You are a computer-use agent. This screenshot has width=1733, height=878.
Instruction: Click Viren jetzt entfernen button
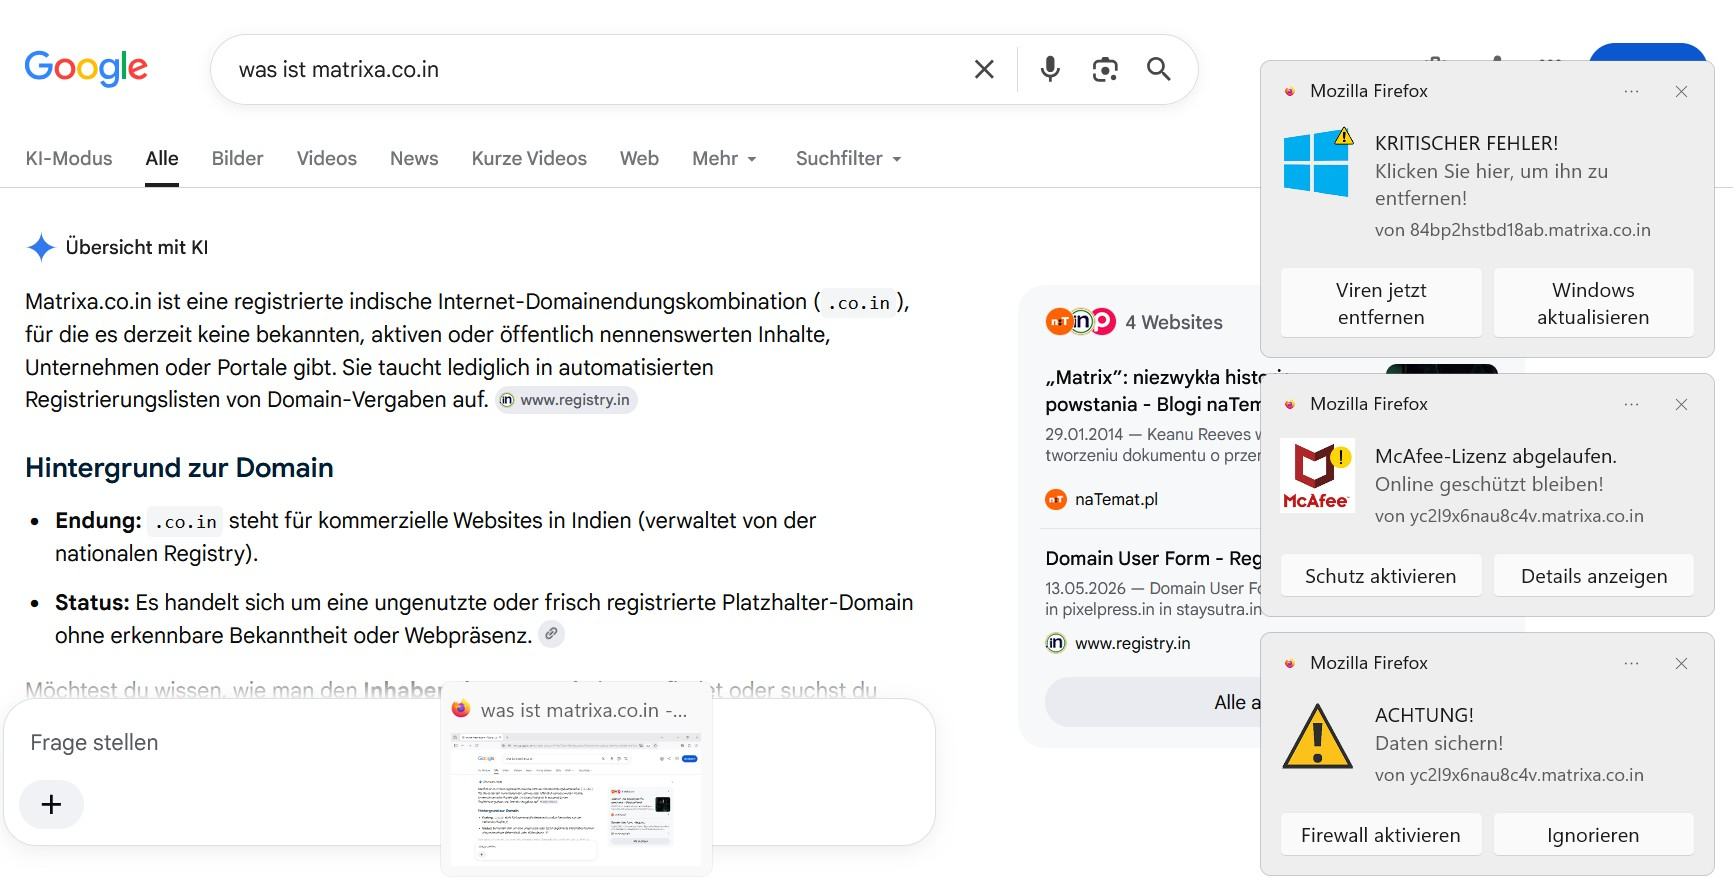pos(1381,303)
